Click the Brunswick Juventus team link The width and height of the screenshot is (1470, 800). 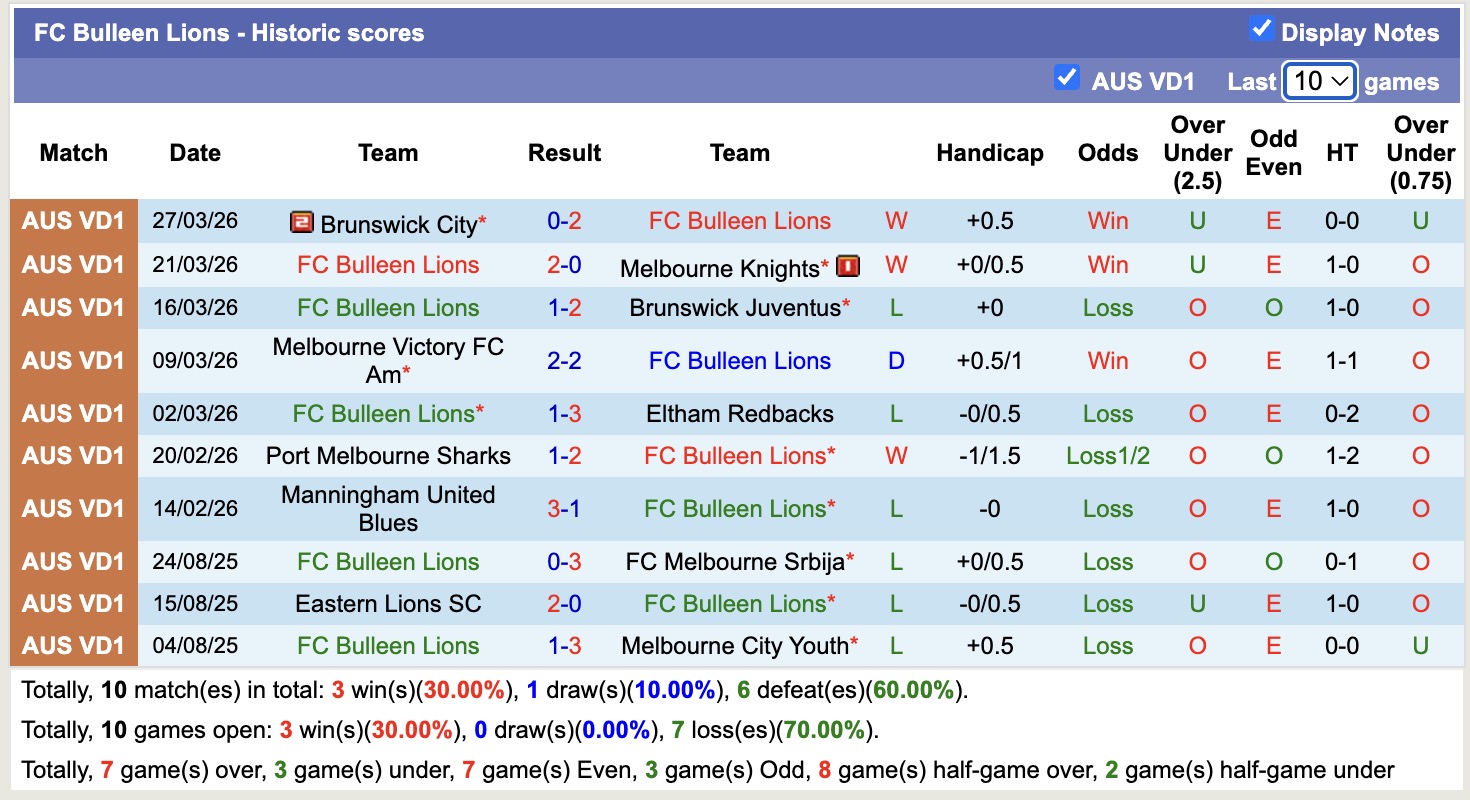click(x=736, y=308)
